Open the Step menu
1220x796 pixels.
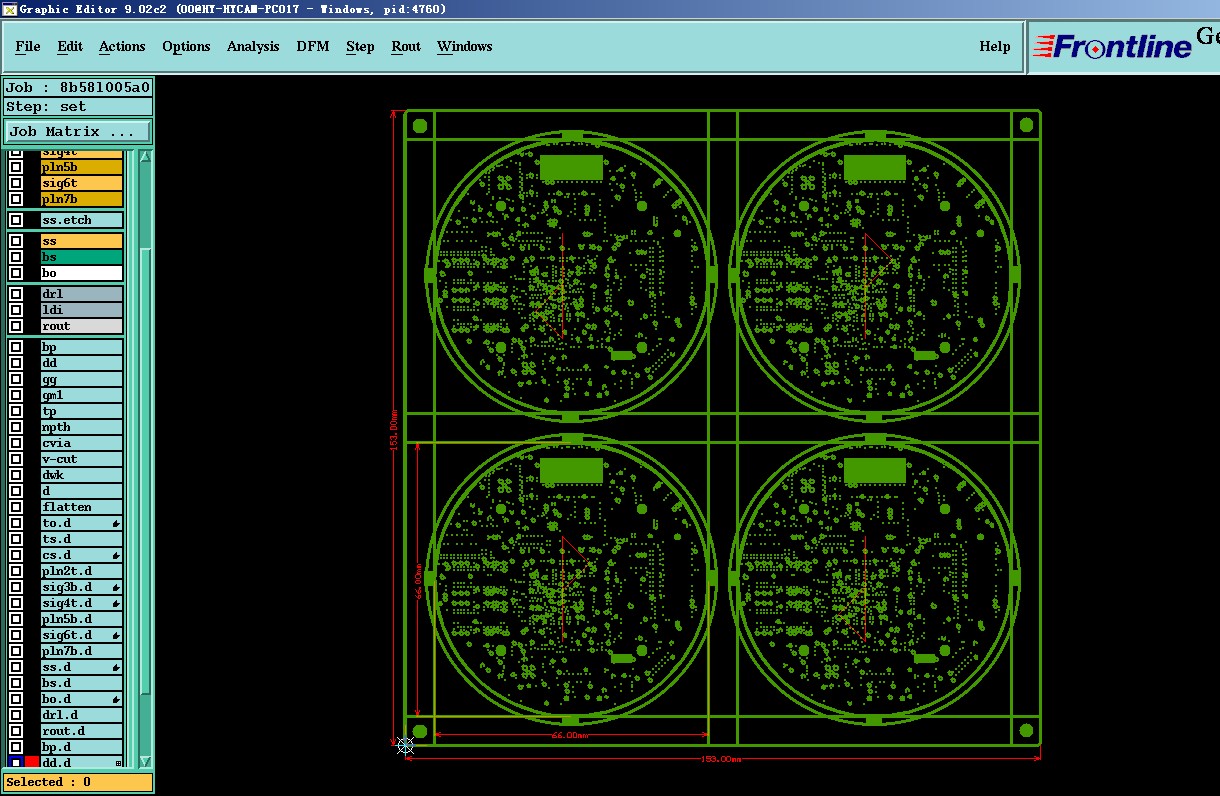pyautogui.click(x=360, y=46)
